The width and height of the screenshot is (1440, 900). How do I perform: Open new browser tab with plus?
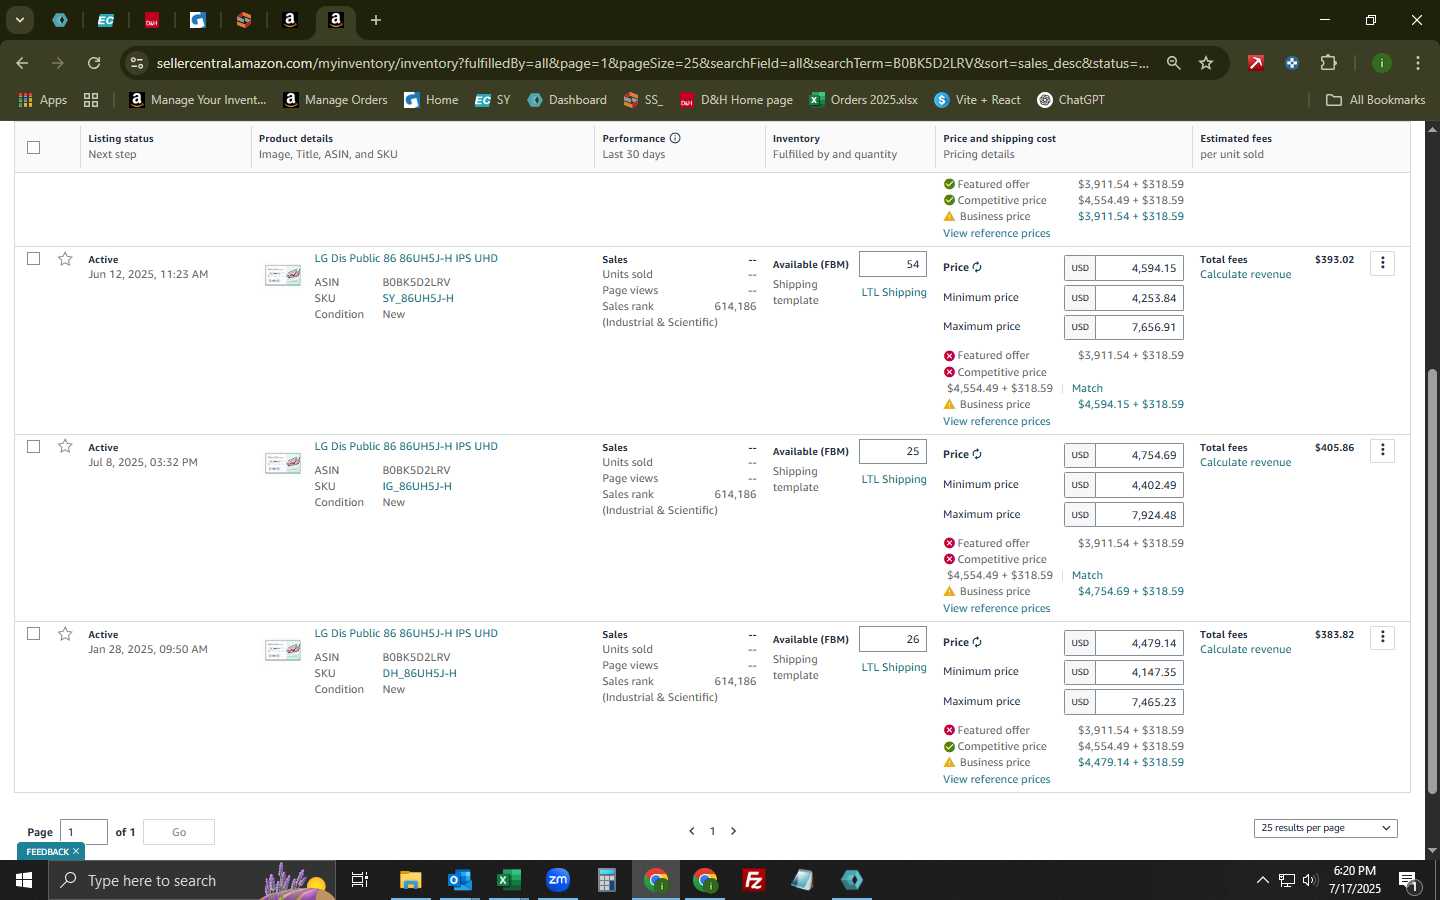click(376, 20)
